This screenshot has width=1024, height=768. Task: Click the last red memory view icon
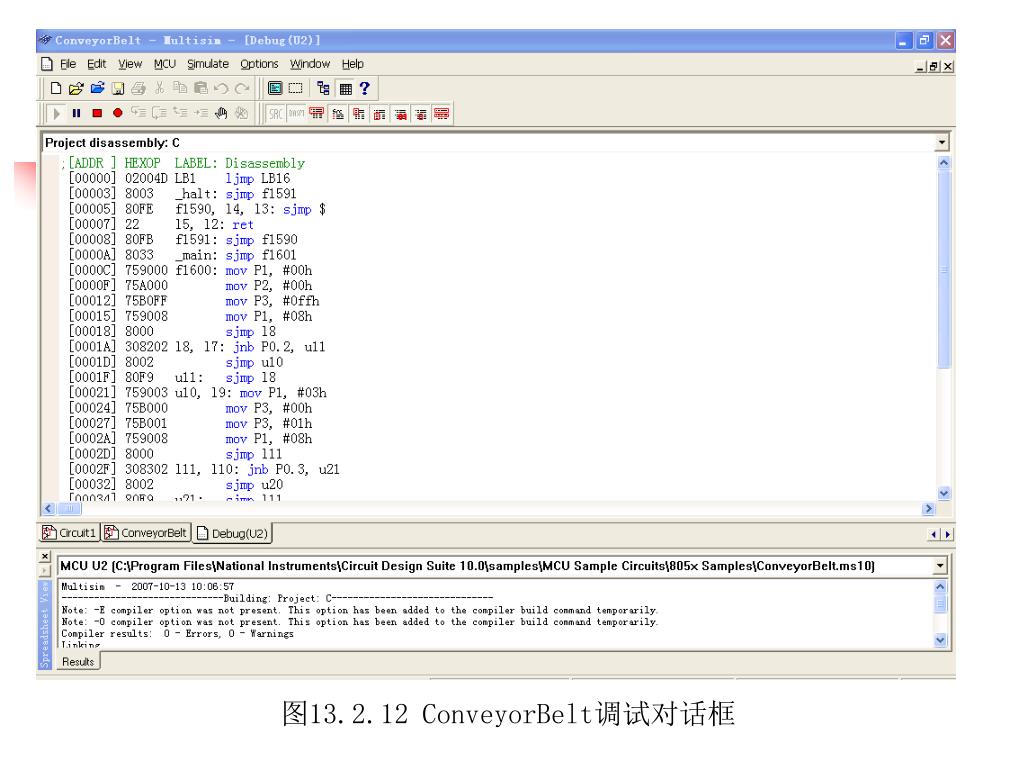(441, 114)
